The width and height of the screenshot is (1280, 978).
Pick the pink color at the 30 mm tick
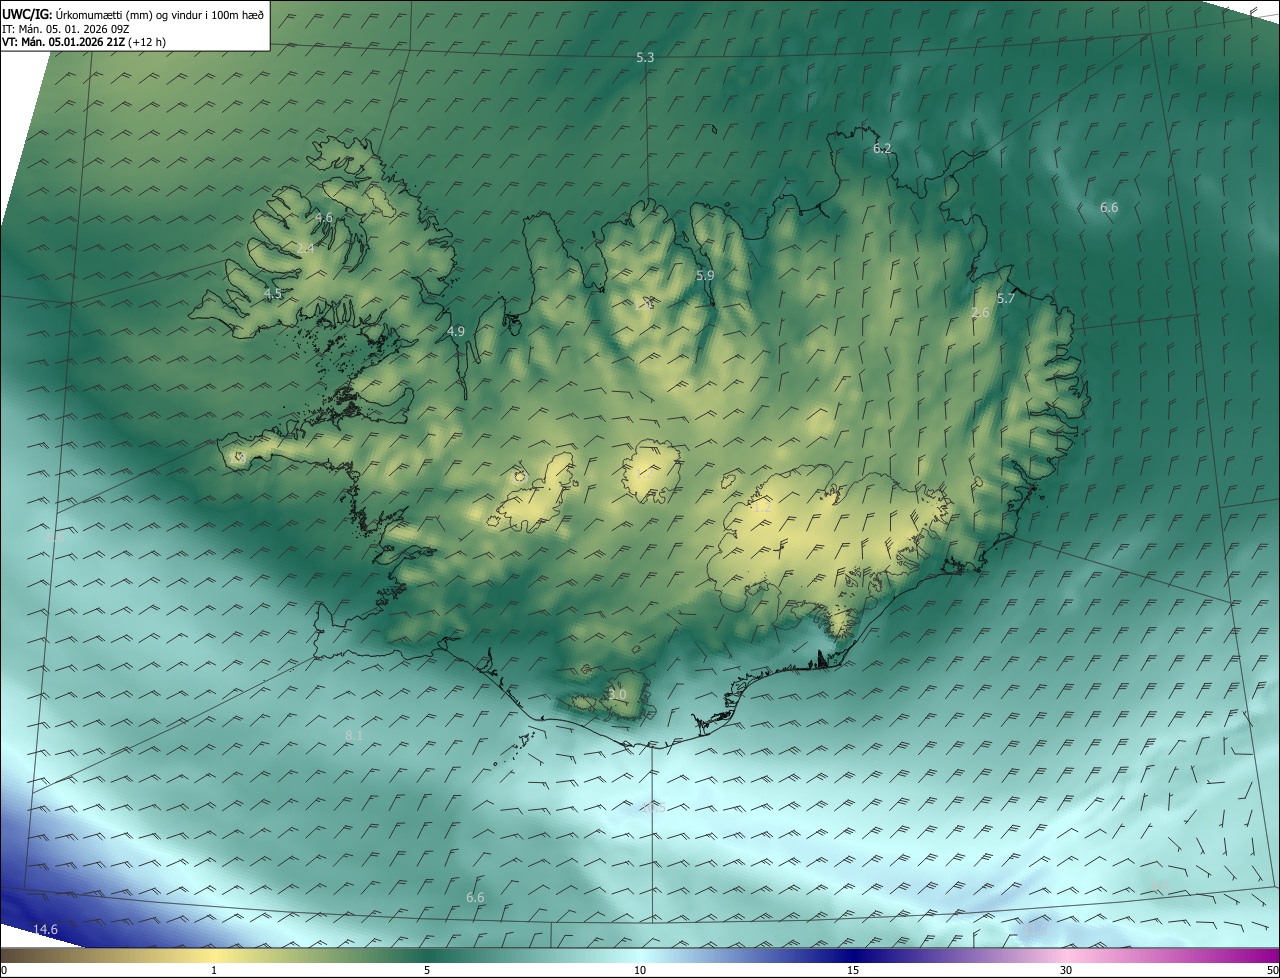(x=1066, y=955)
